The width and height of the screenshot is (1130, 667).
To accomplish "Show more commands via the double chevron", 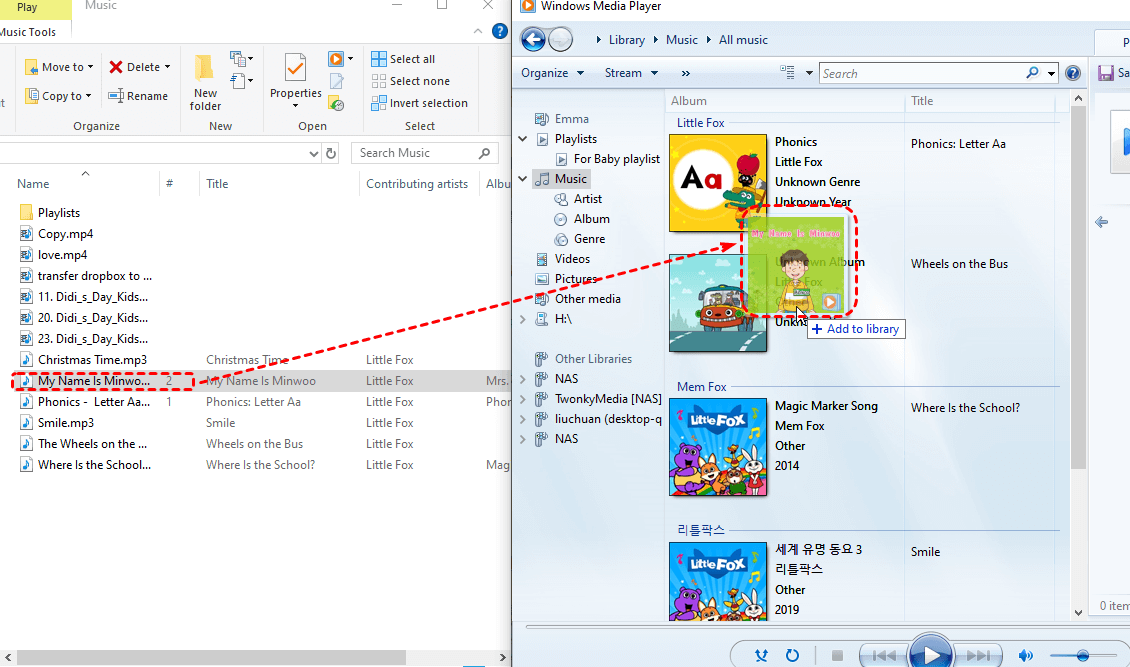I will (685, 73).
